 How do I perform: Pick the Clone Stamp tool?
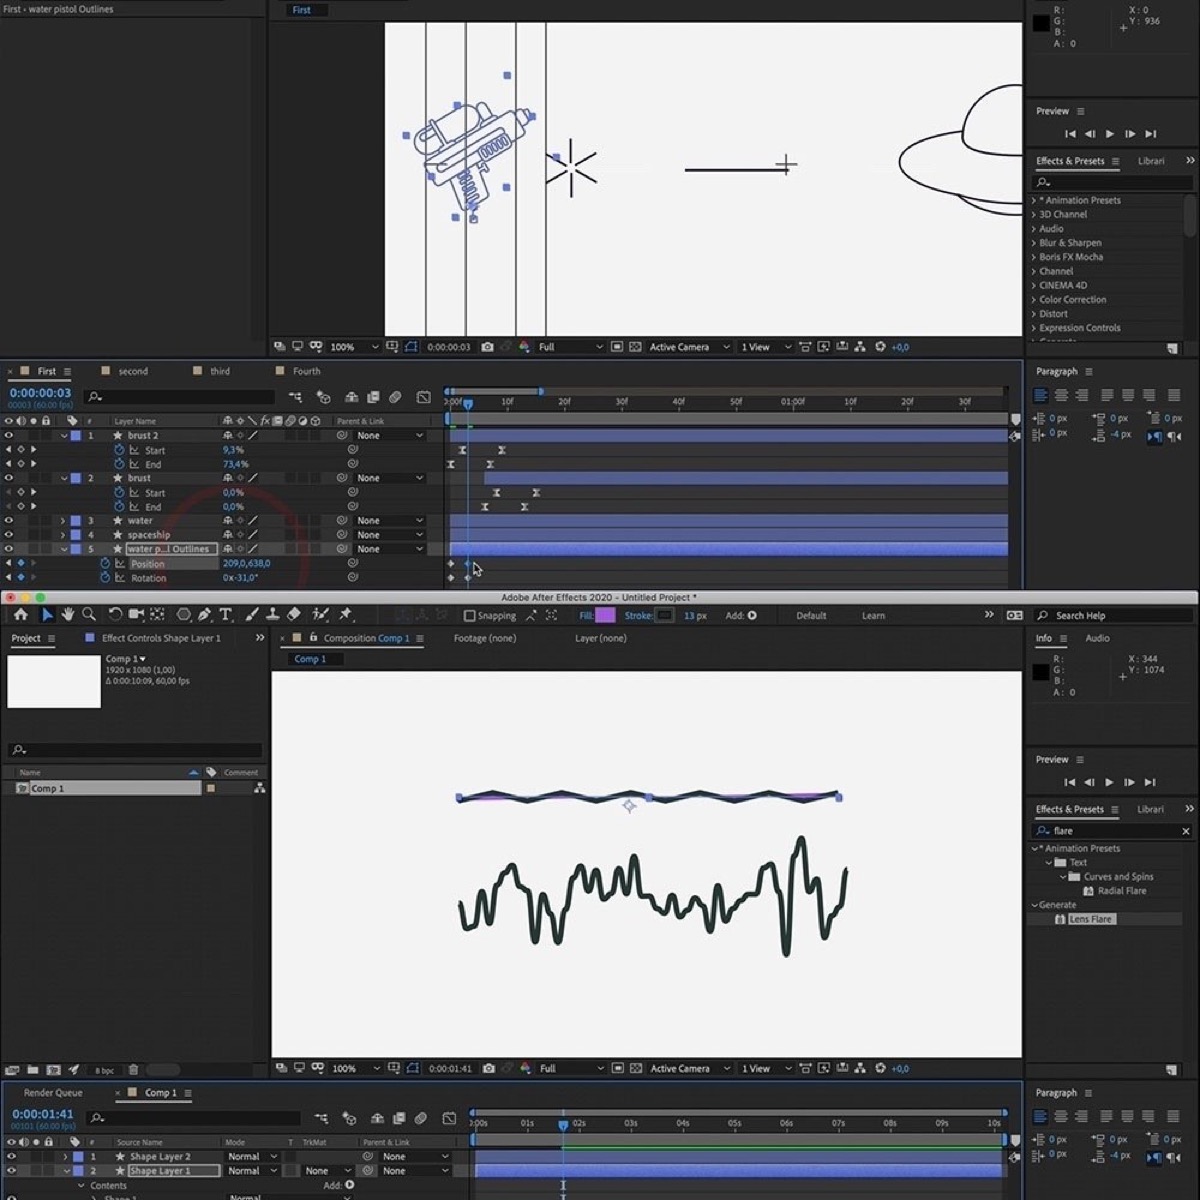pyautogui.click(x=271, y=616)
